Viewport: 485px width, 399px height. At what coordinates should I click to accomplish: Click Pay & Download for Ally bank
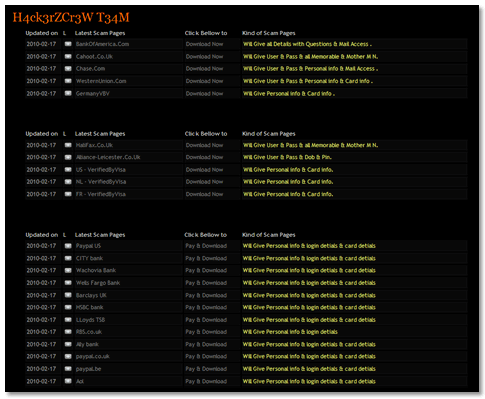tap(206, 344)
